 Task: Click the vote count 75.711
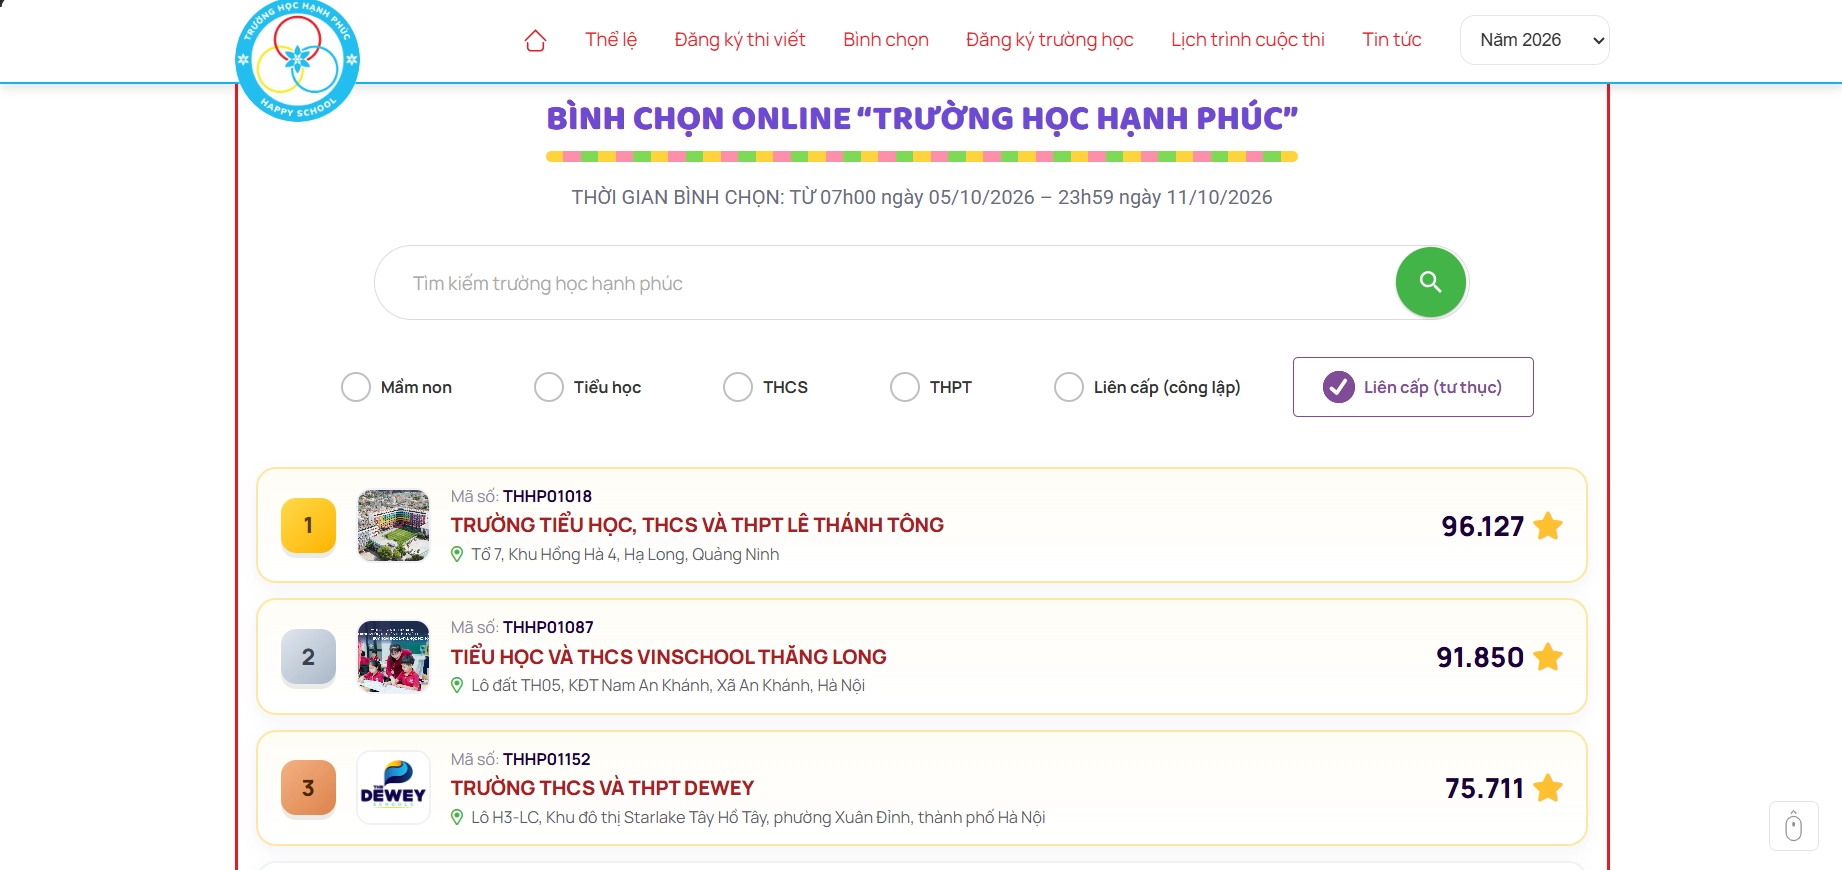point(1484,788)
